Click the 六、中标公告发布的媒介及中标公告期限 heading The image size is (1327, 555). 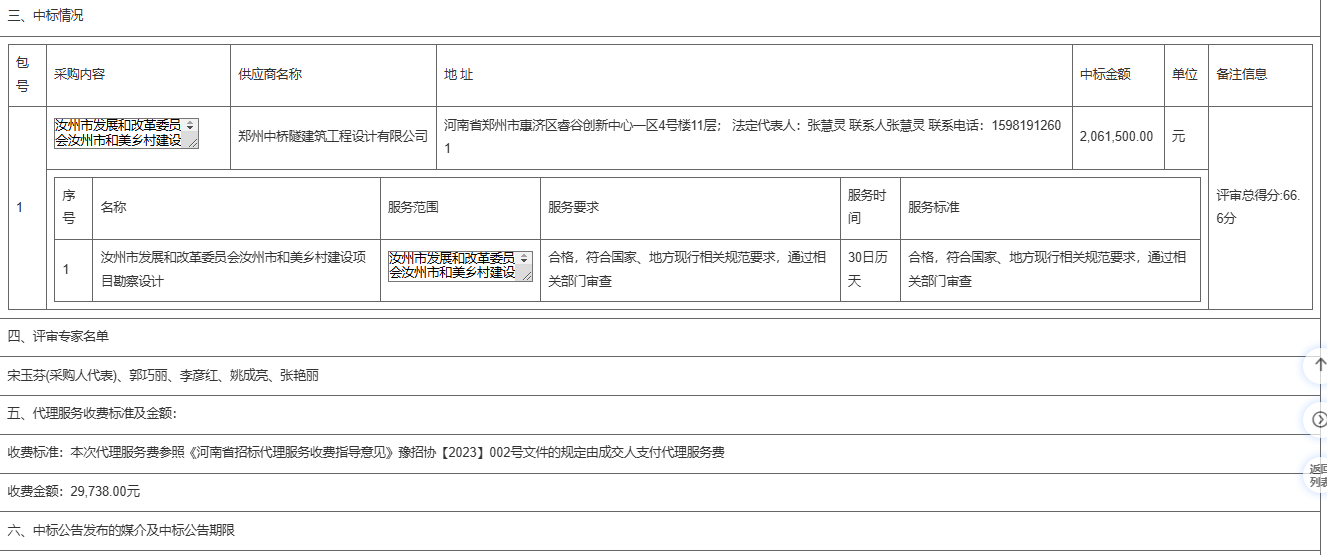[121, 530]
